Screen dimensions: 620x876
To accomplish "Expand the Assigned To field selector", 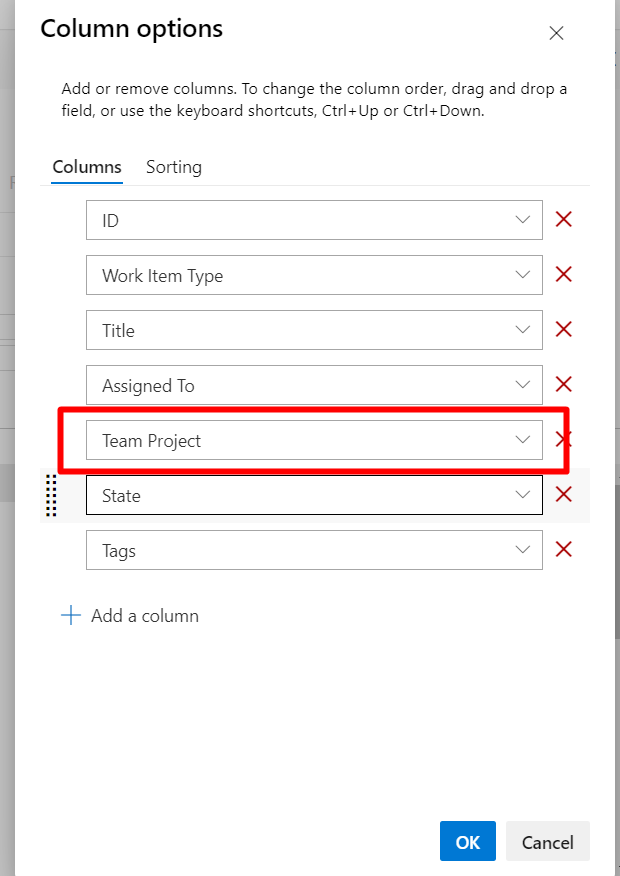I will (521, 384).
